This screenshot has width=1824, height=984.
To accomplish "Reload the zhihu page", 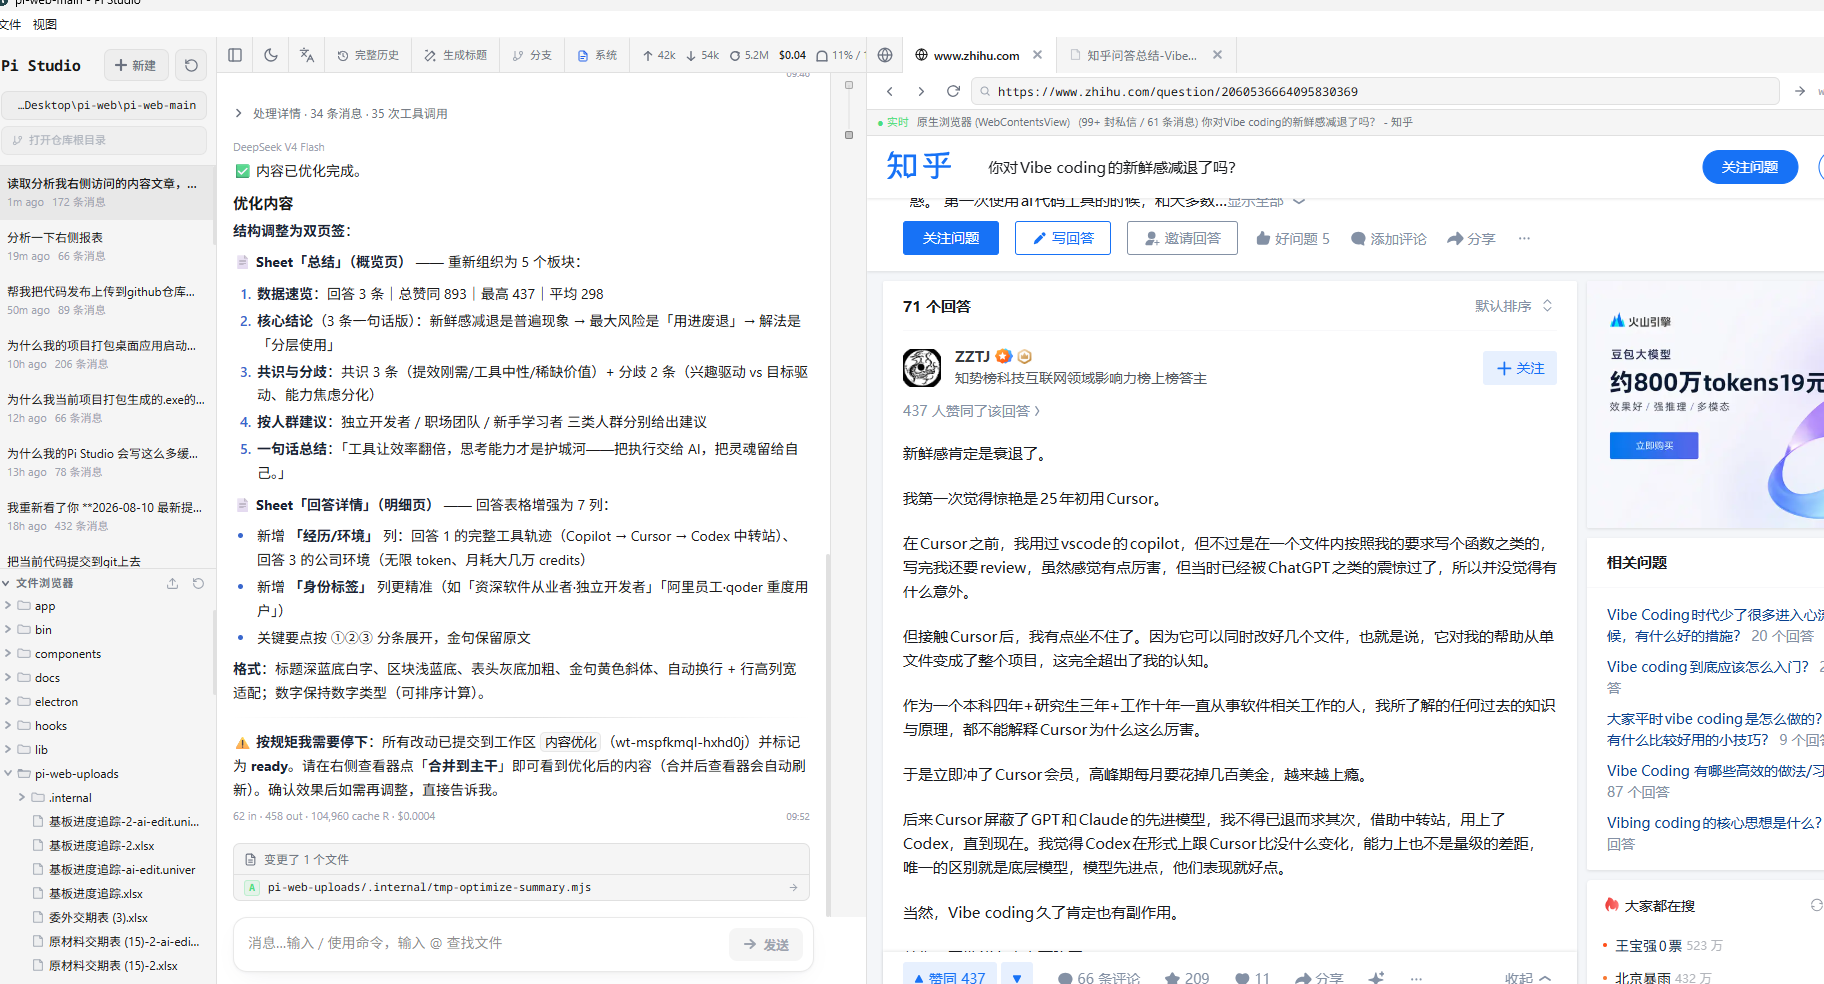I will 953,91.
